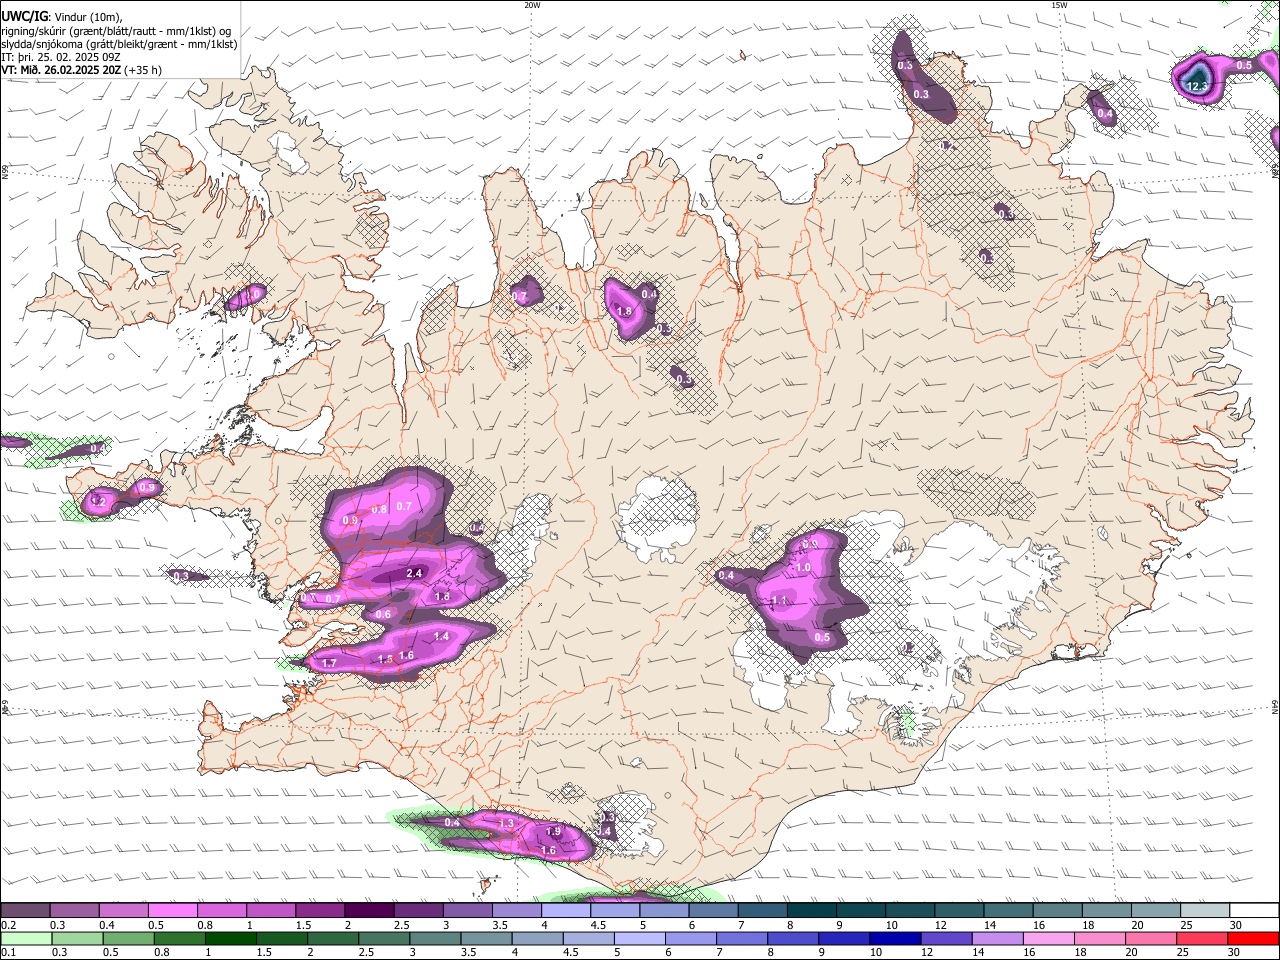
Task: Click the 1.1 snowfall value on the map
Action: click(780, 600)
